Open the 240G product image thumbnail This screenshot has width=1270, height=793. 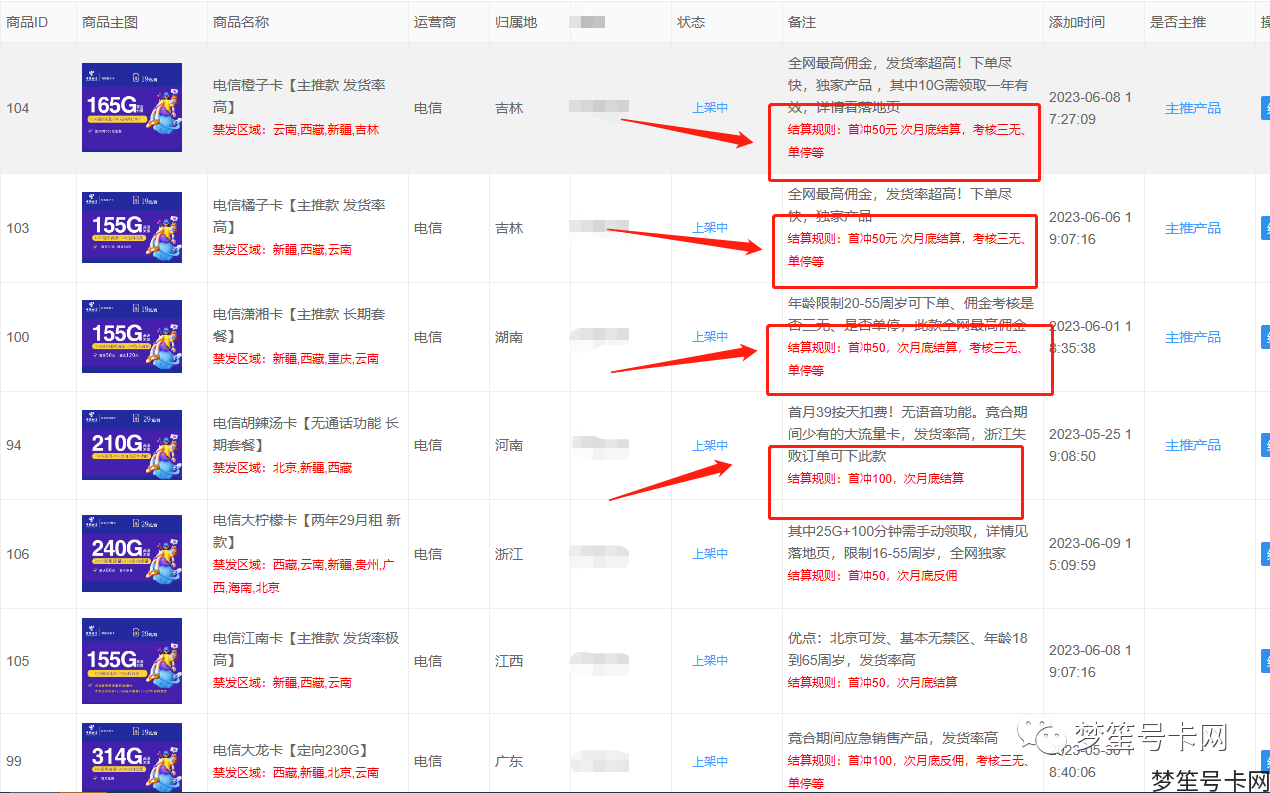[132, 554]
